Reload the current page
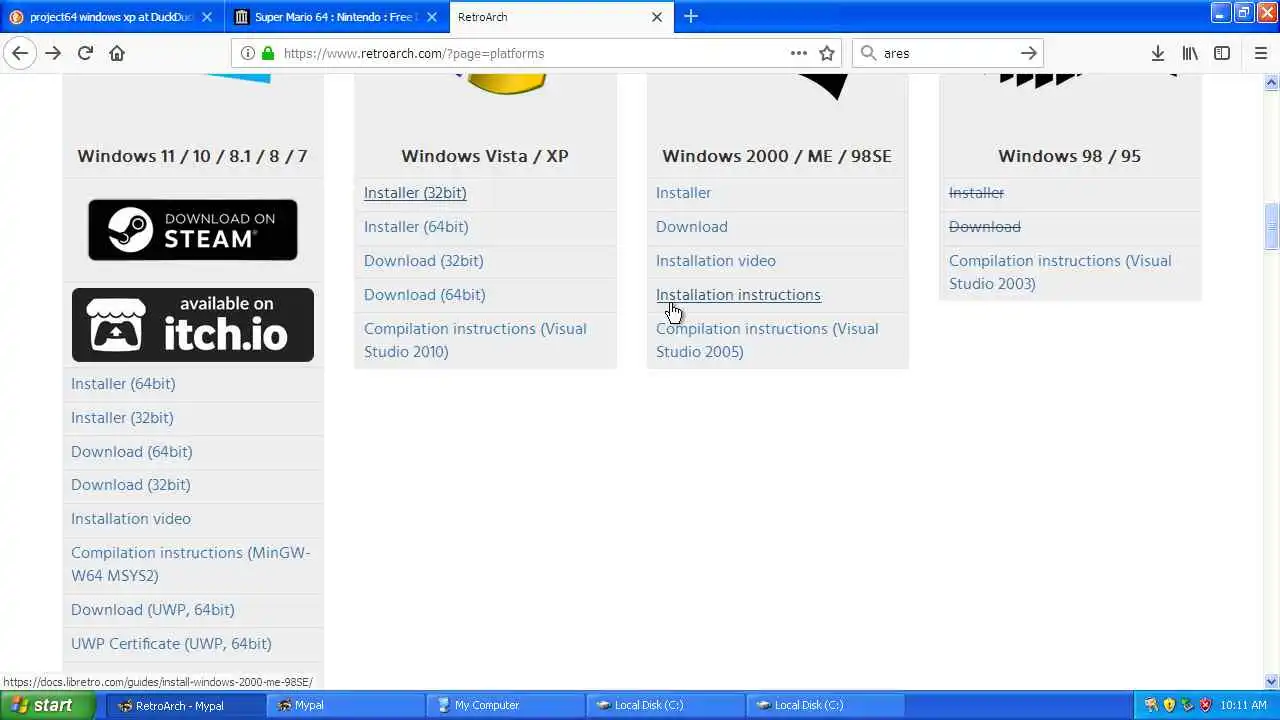The width and height of the screenshot is (1280, 720). tap(85, 53)
